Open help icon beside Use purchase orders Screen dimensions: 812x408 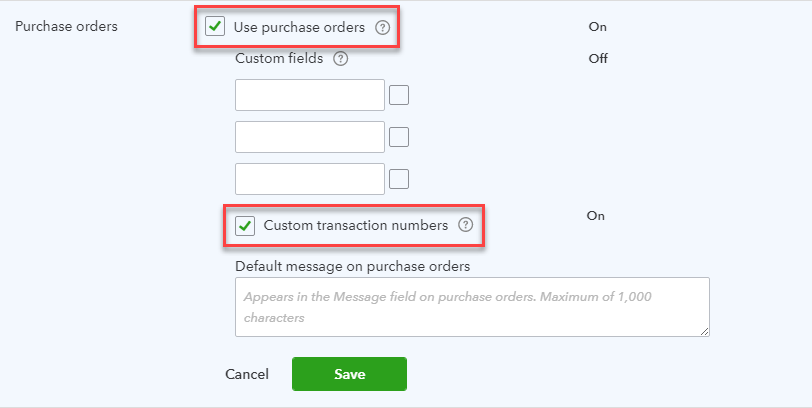(382, 27)
